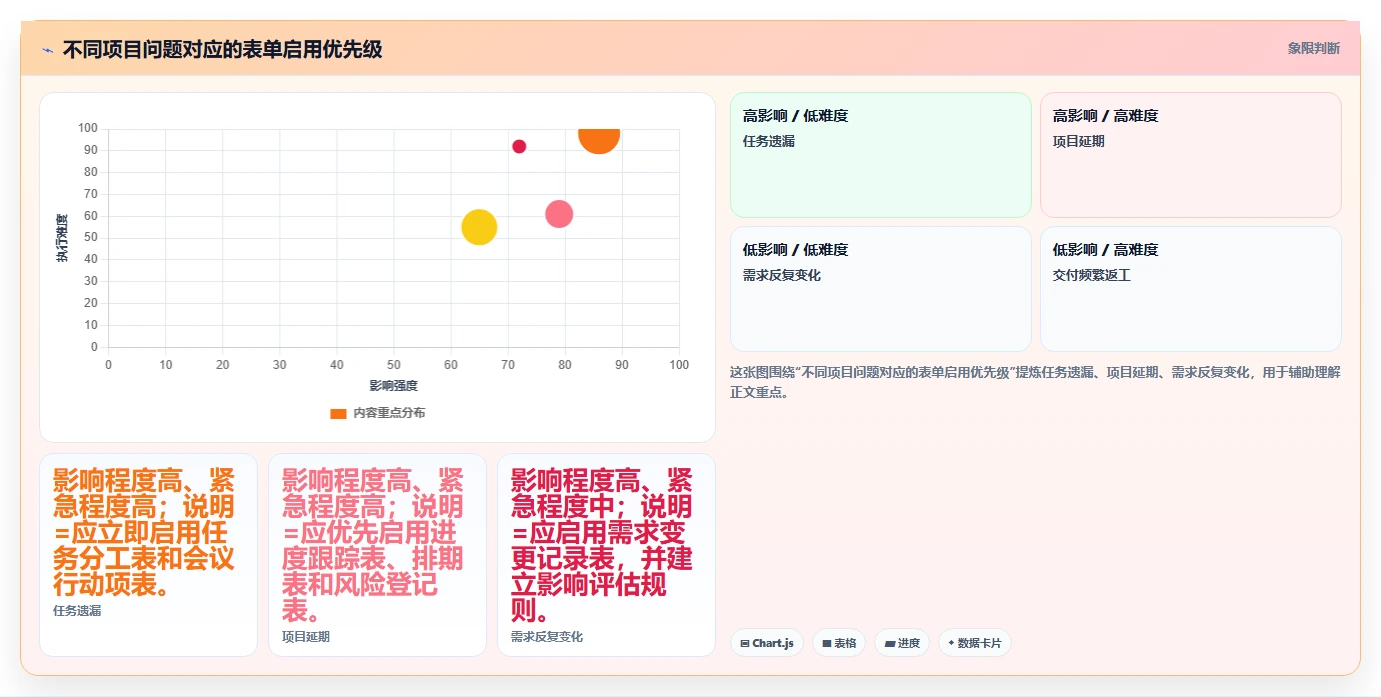Screen dimensions: 1381x697
Task: Click the icon inside Chart.js chip
Action: 745,644
